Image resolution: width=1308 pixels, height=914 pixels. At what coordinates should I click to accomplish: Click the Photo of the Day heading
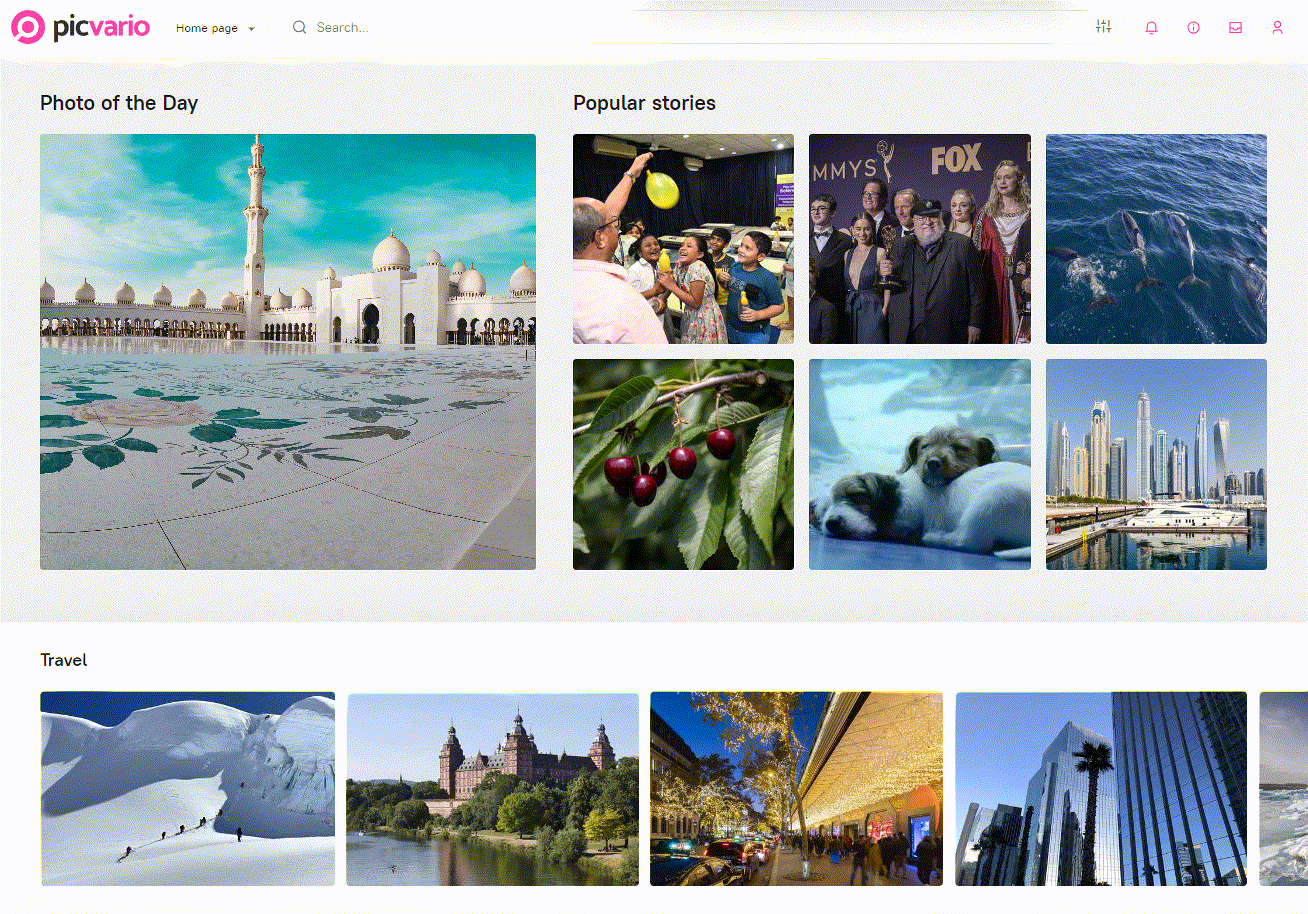pyautogui.click(x=119, y=103)
